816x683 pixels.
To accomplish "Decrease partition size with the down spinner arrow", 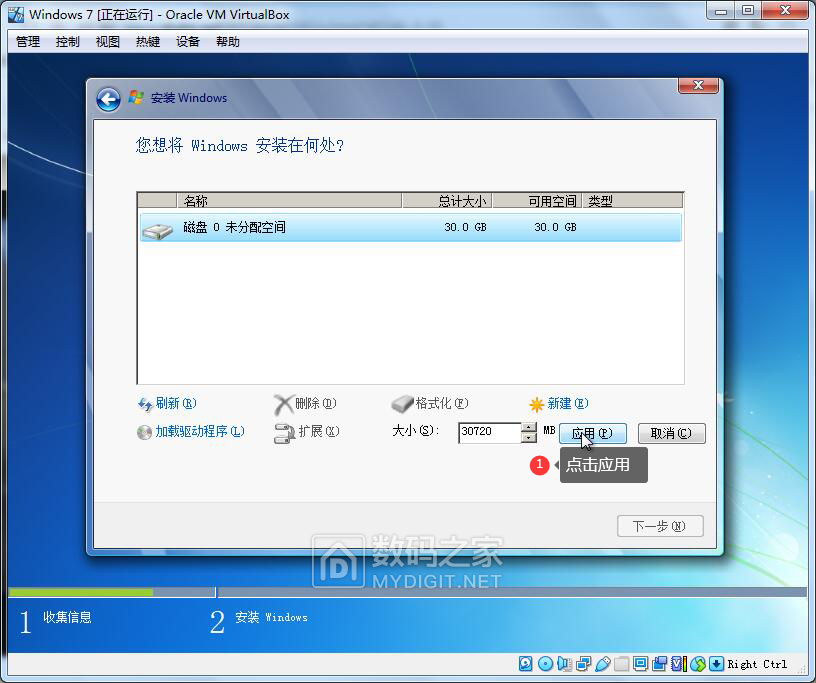I will [529, 438].
